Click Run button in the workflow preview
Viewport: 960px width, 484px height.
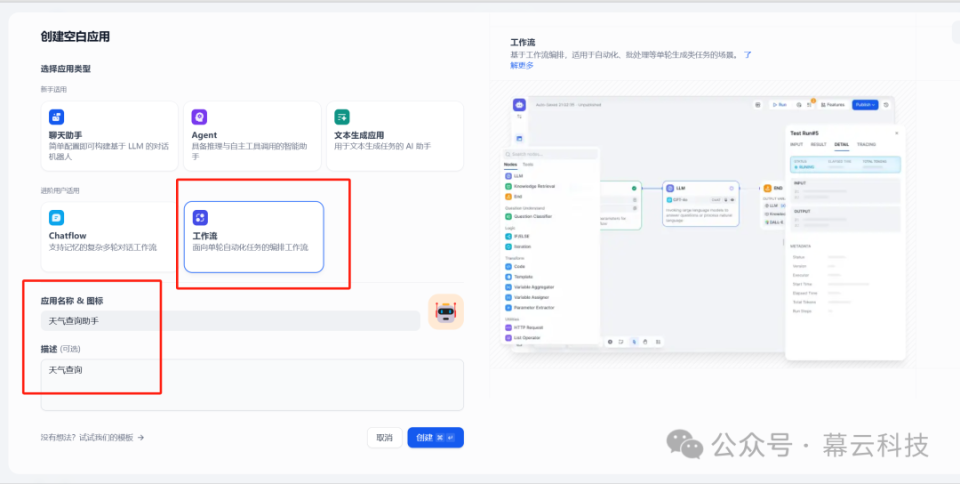[779, 105]
